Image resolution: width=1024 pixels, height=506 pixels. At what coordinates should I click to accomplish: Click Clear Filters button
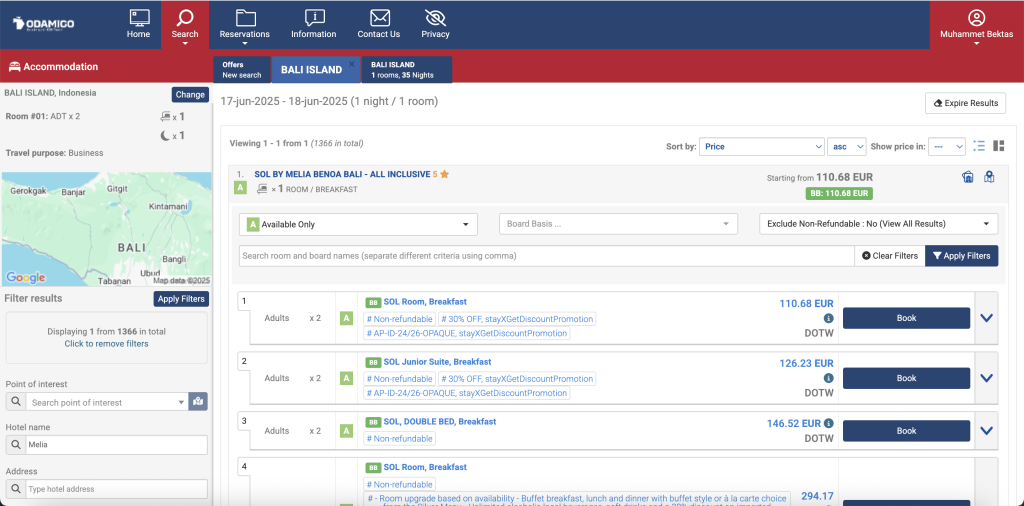pos(889,256)
